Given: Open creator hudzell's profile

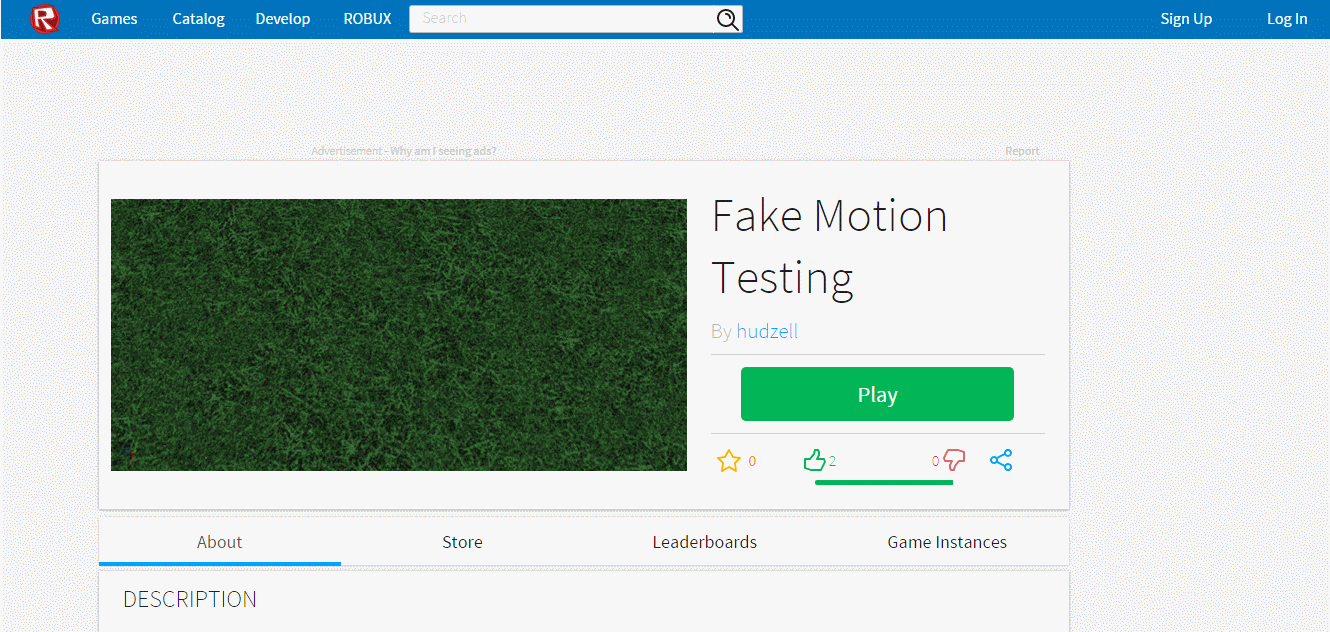Looking at the screenshot, I should [x=767, y=331].
